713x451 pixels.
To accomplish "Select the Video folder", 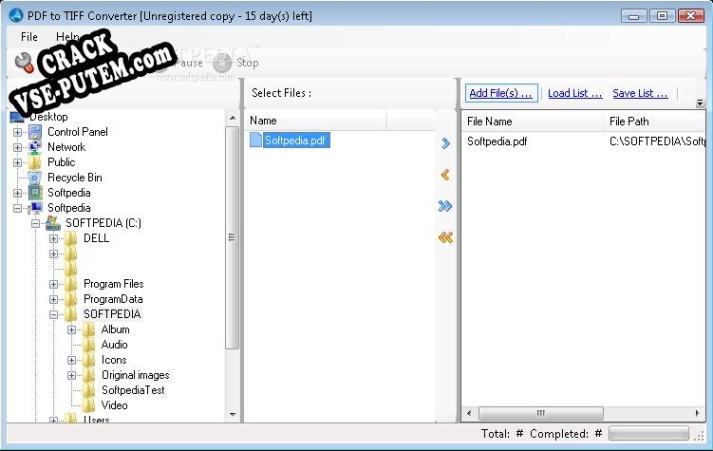I will [x=114, y=405].
